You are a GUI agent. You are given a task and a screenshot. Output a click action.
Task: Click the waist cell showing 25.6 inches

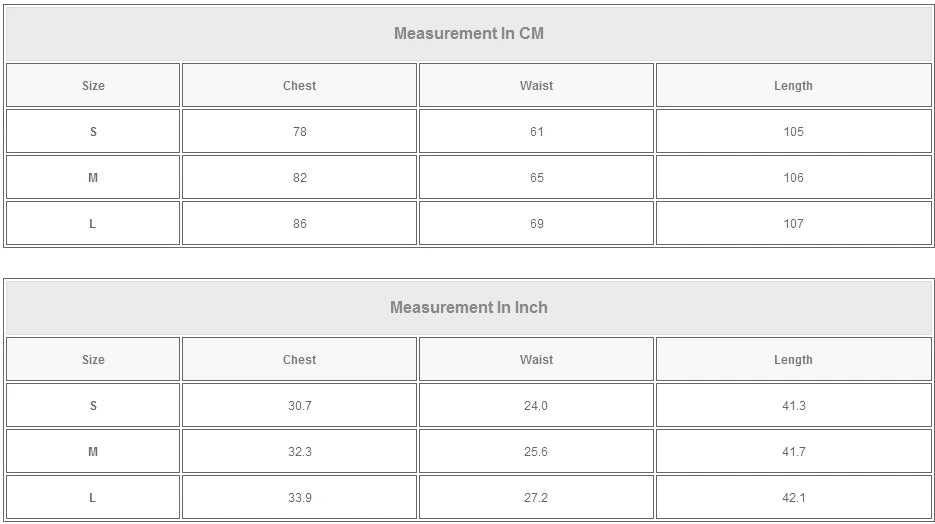(536, 452)
